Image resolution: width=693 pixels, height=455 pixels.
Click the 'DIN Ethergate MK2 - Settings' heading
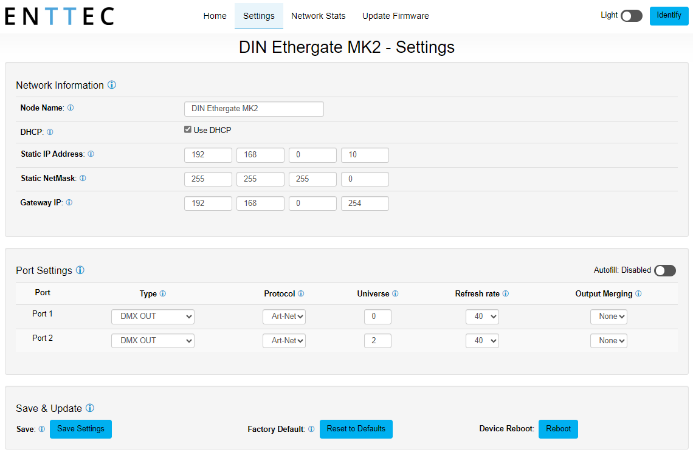point(346,47)
